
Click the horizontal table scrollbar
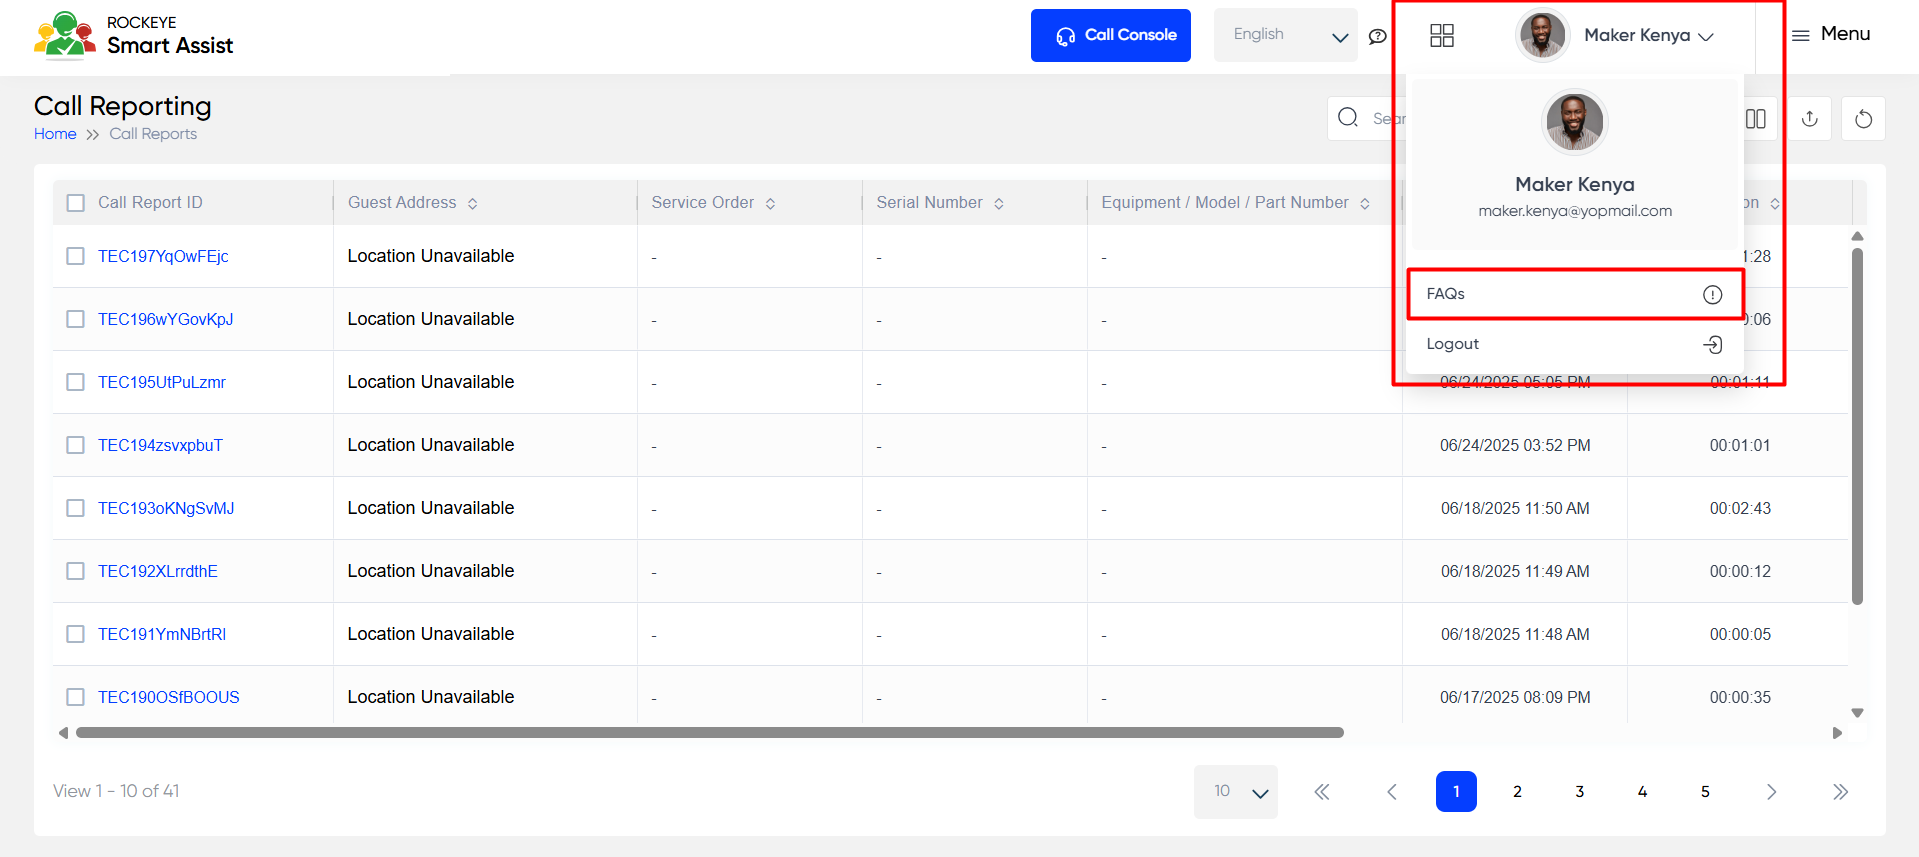[710, 733]
